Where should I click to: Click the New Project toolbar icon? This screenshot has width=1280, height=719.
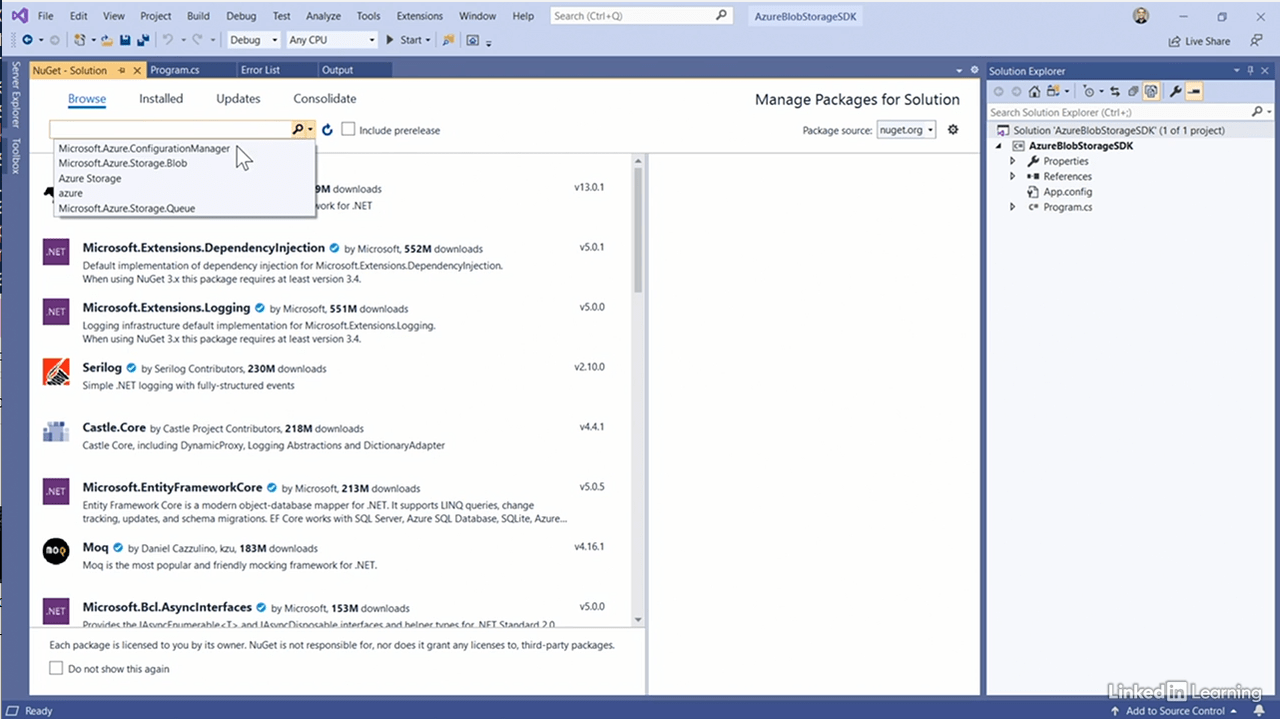[80, 40]
